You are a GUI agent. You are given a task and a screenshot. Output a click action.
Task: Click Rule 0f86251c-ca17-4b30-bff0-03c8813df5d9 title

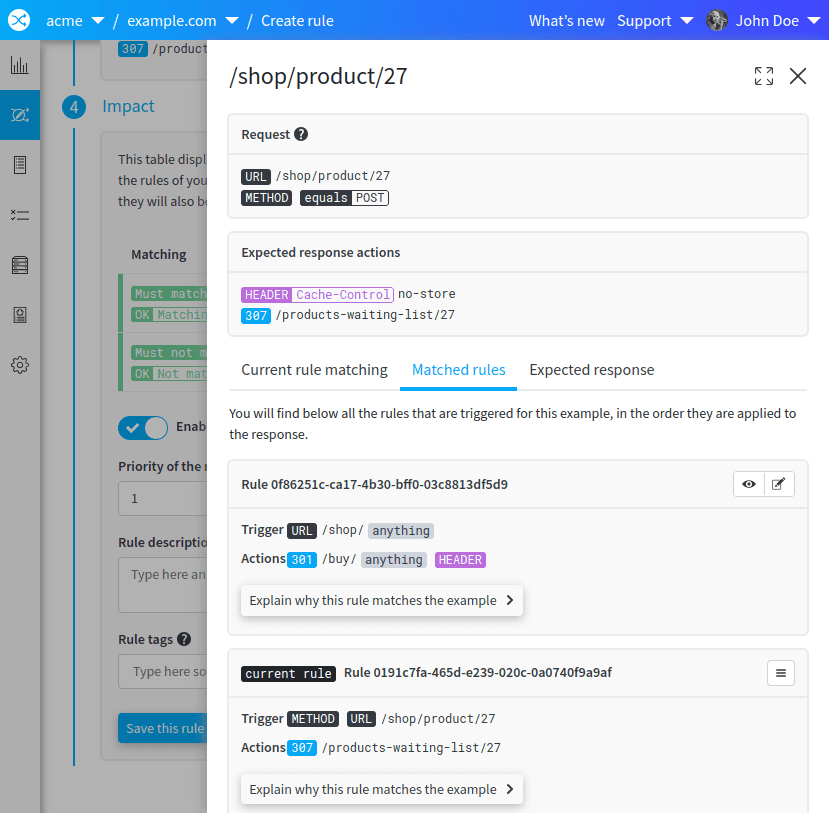(374, 484)
